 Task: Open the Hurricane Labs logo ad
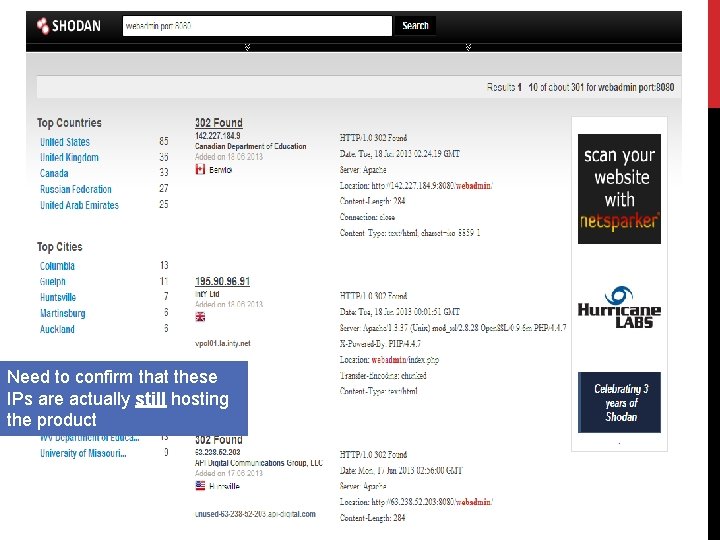click(619, 307)
